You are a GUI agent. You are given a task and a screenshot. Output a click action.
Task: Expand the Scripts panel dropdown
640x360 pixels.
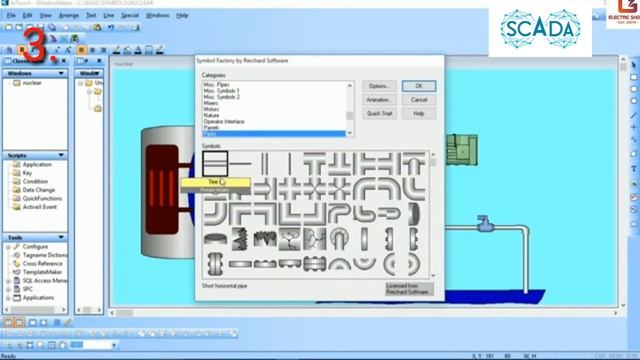point(61,156)
